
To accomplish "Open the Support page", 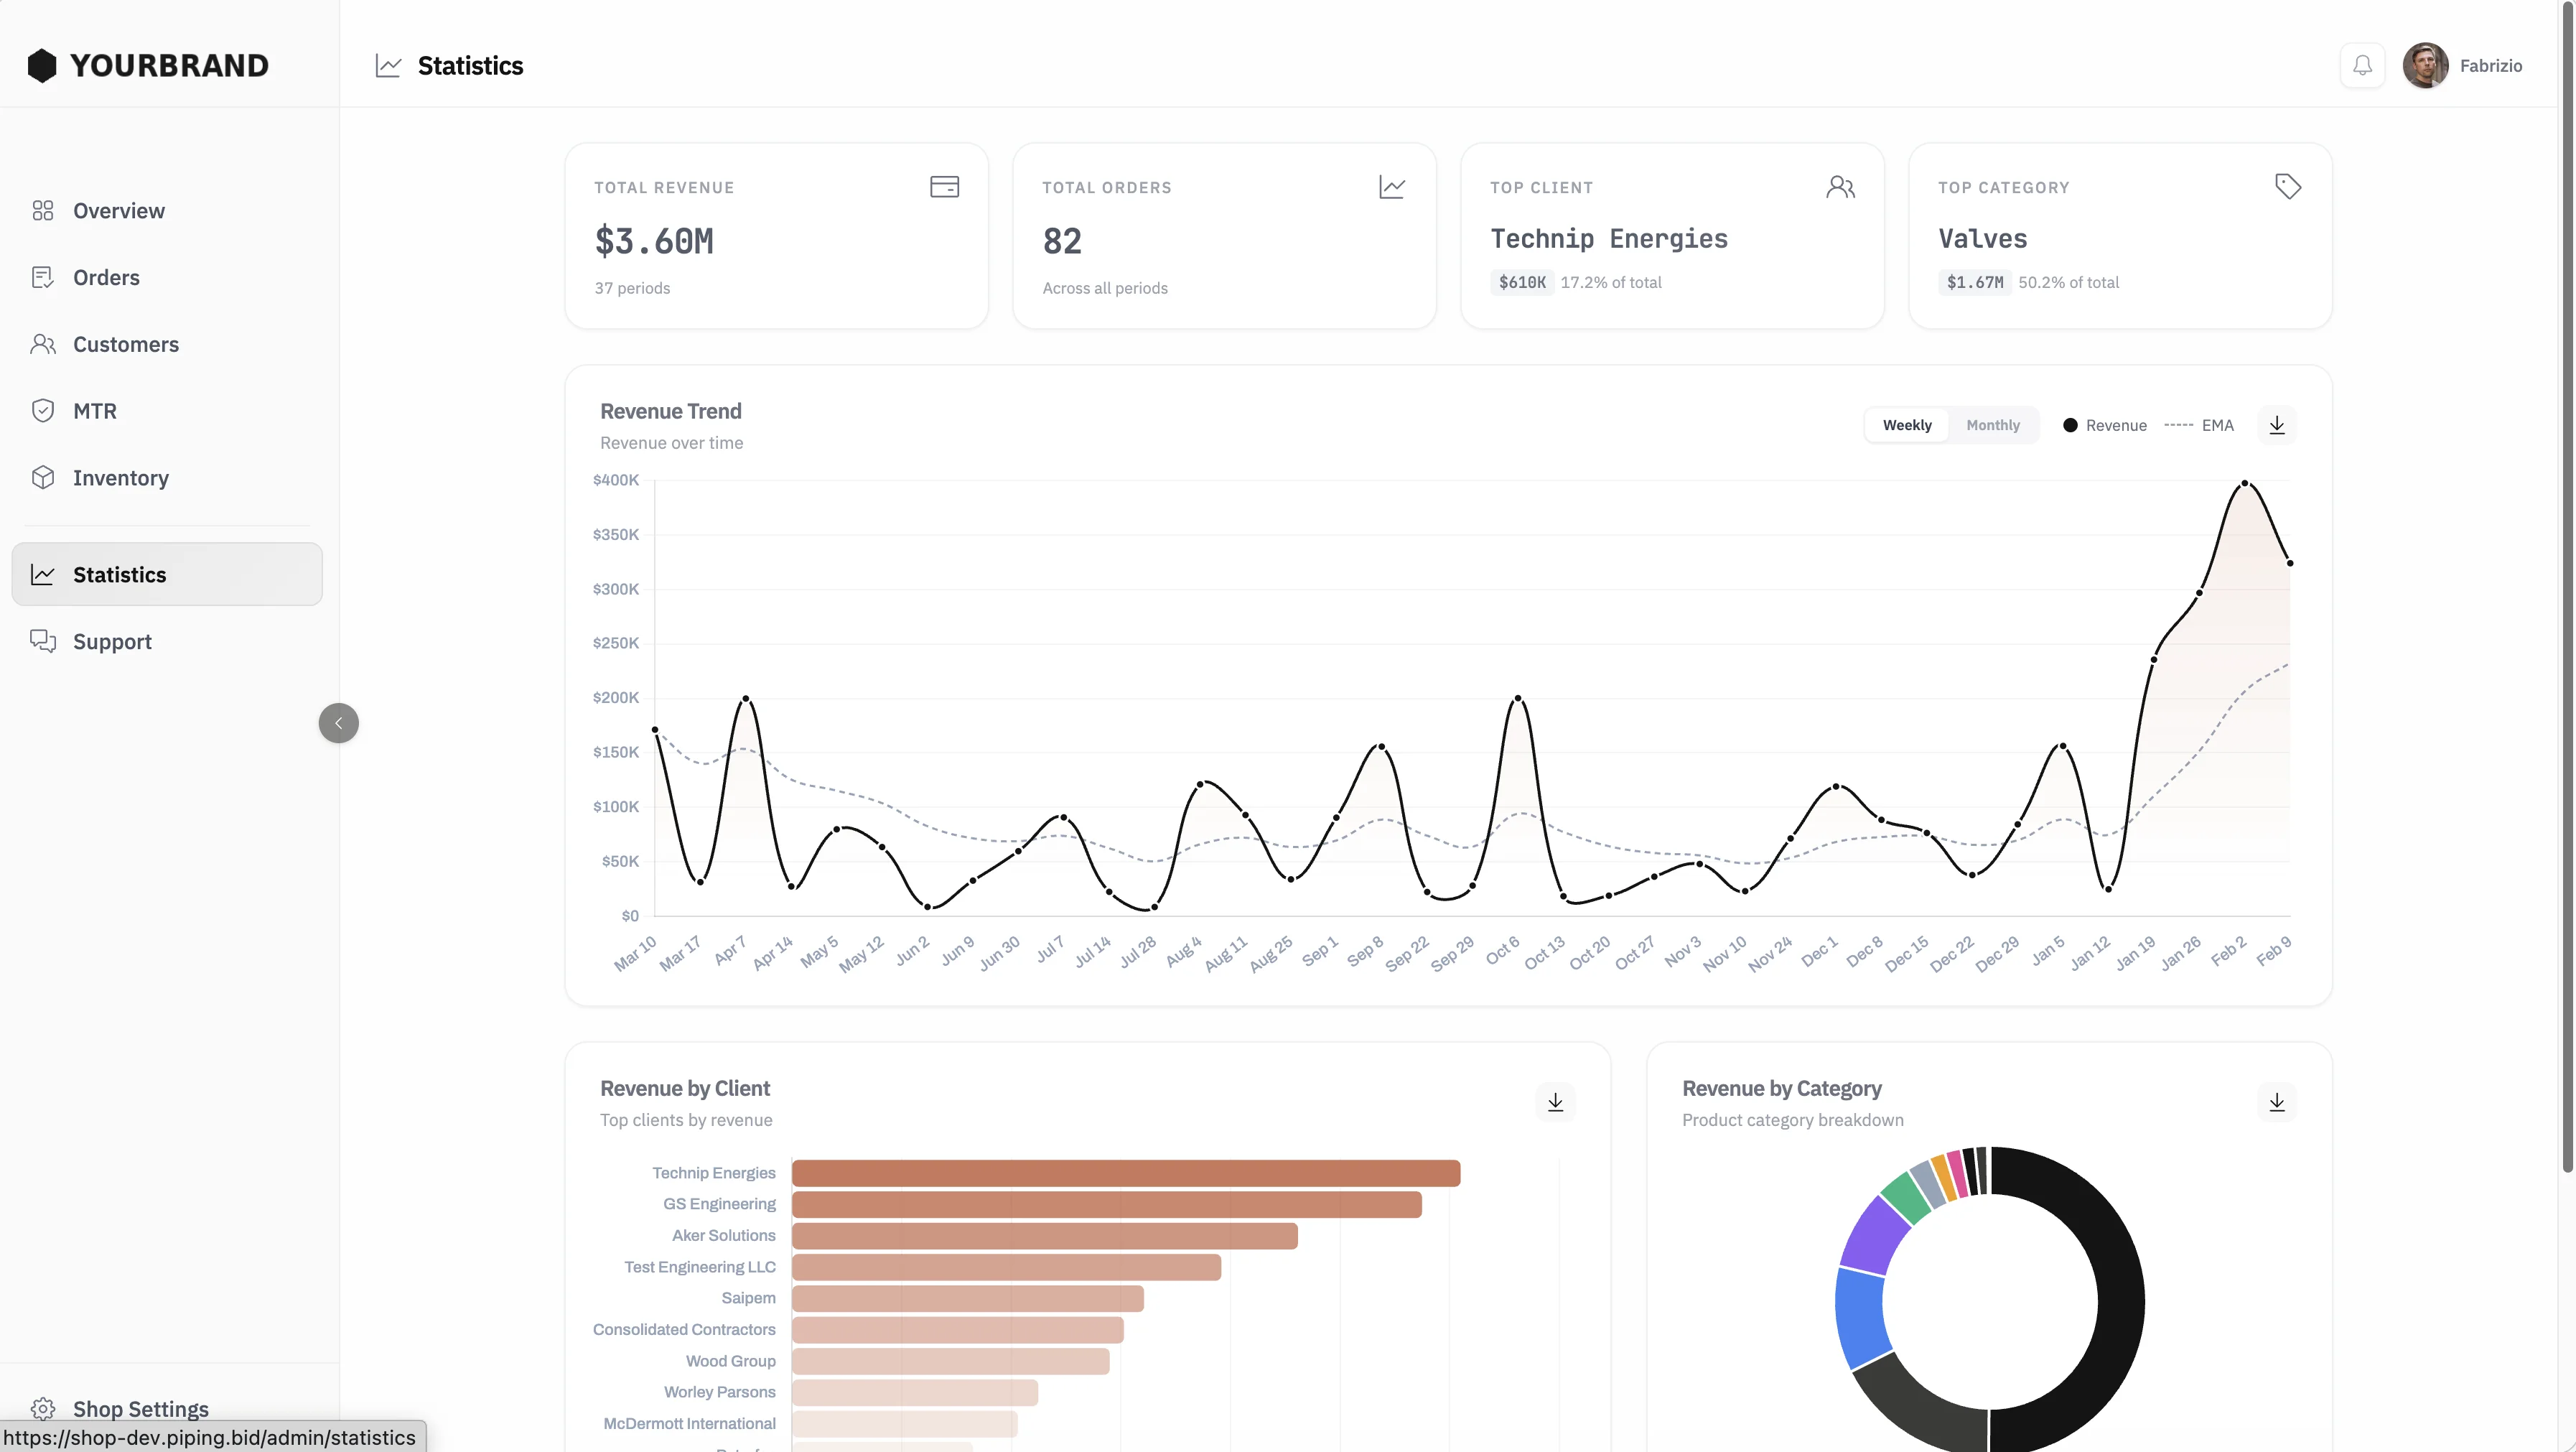I will pyautogui.click(x=112, y=642).
